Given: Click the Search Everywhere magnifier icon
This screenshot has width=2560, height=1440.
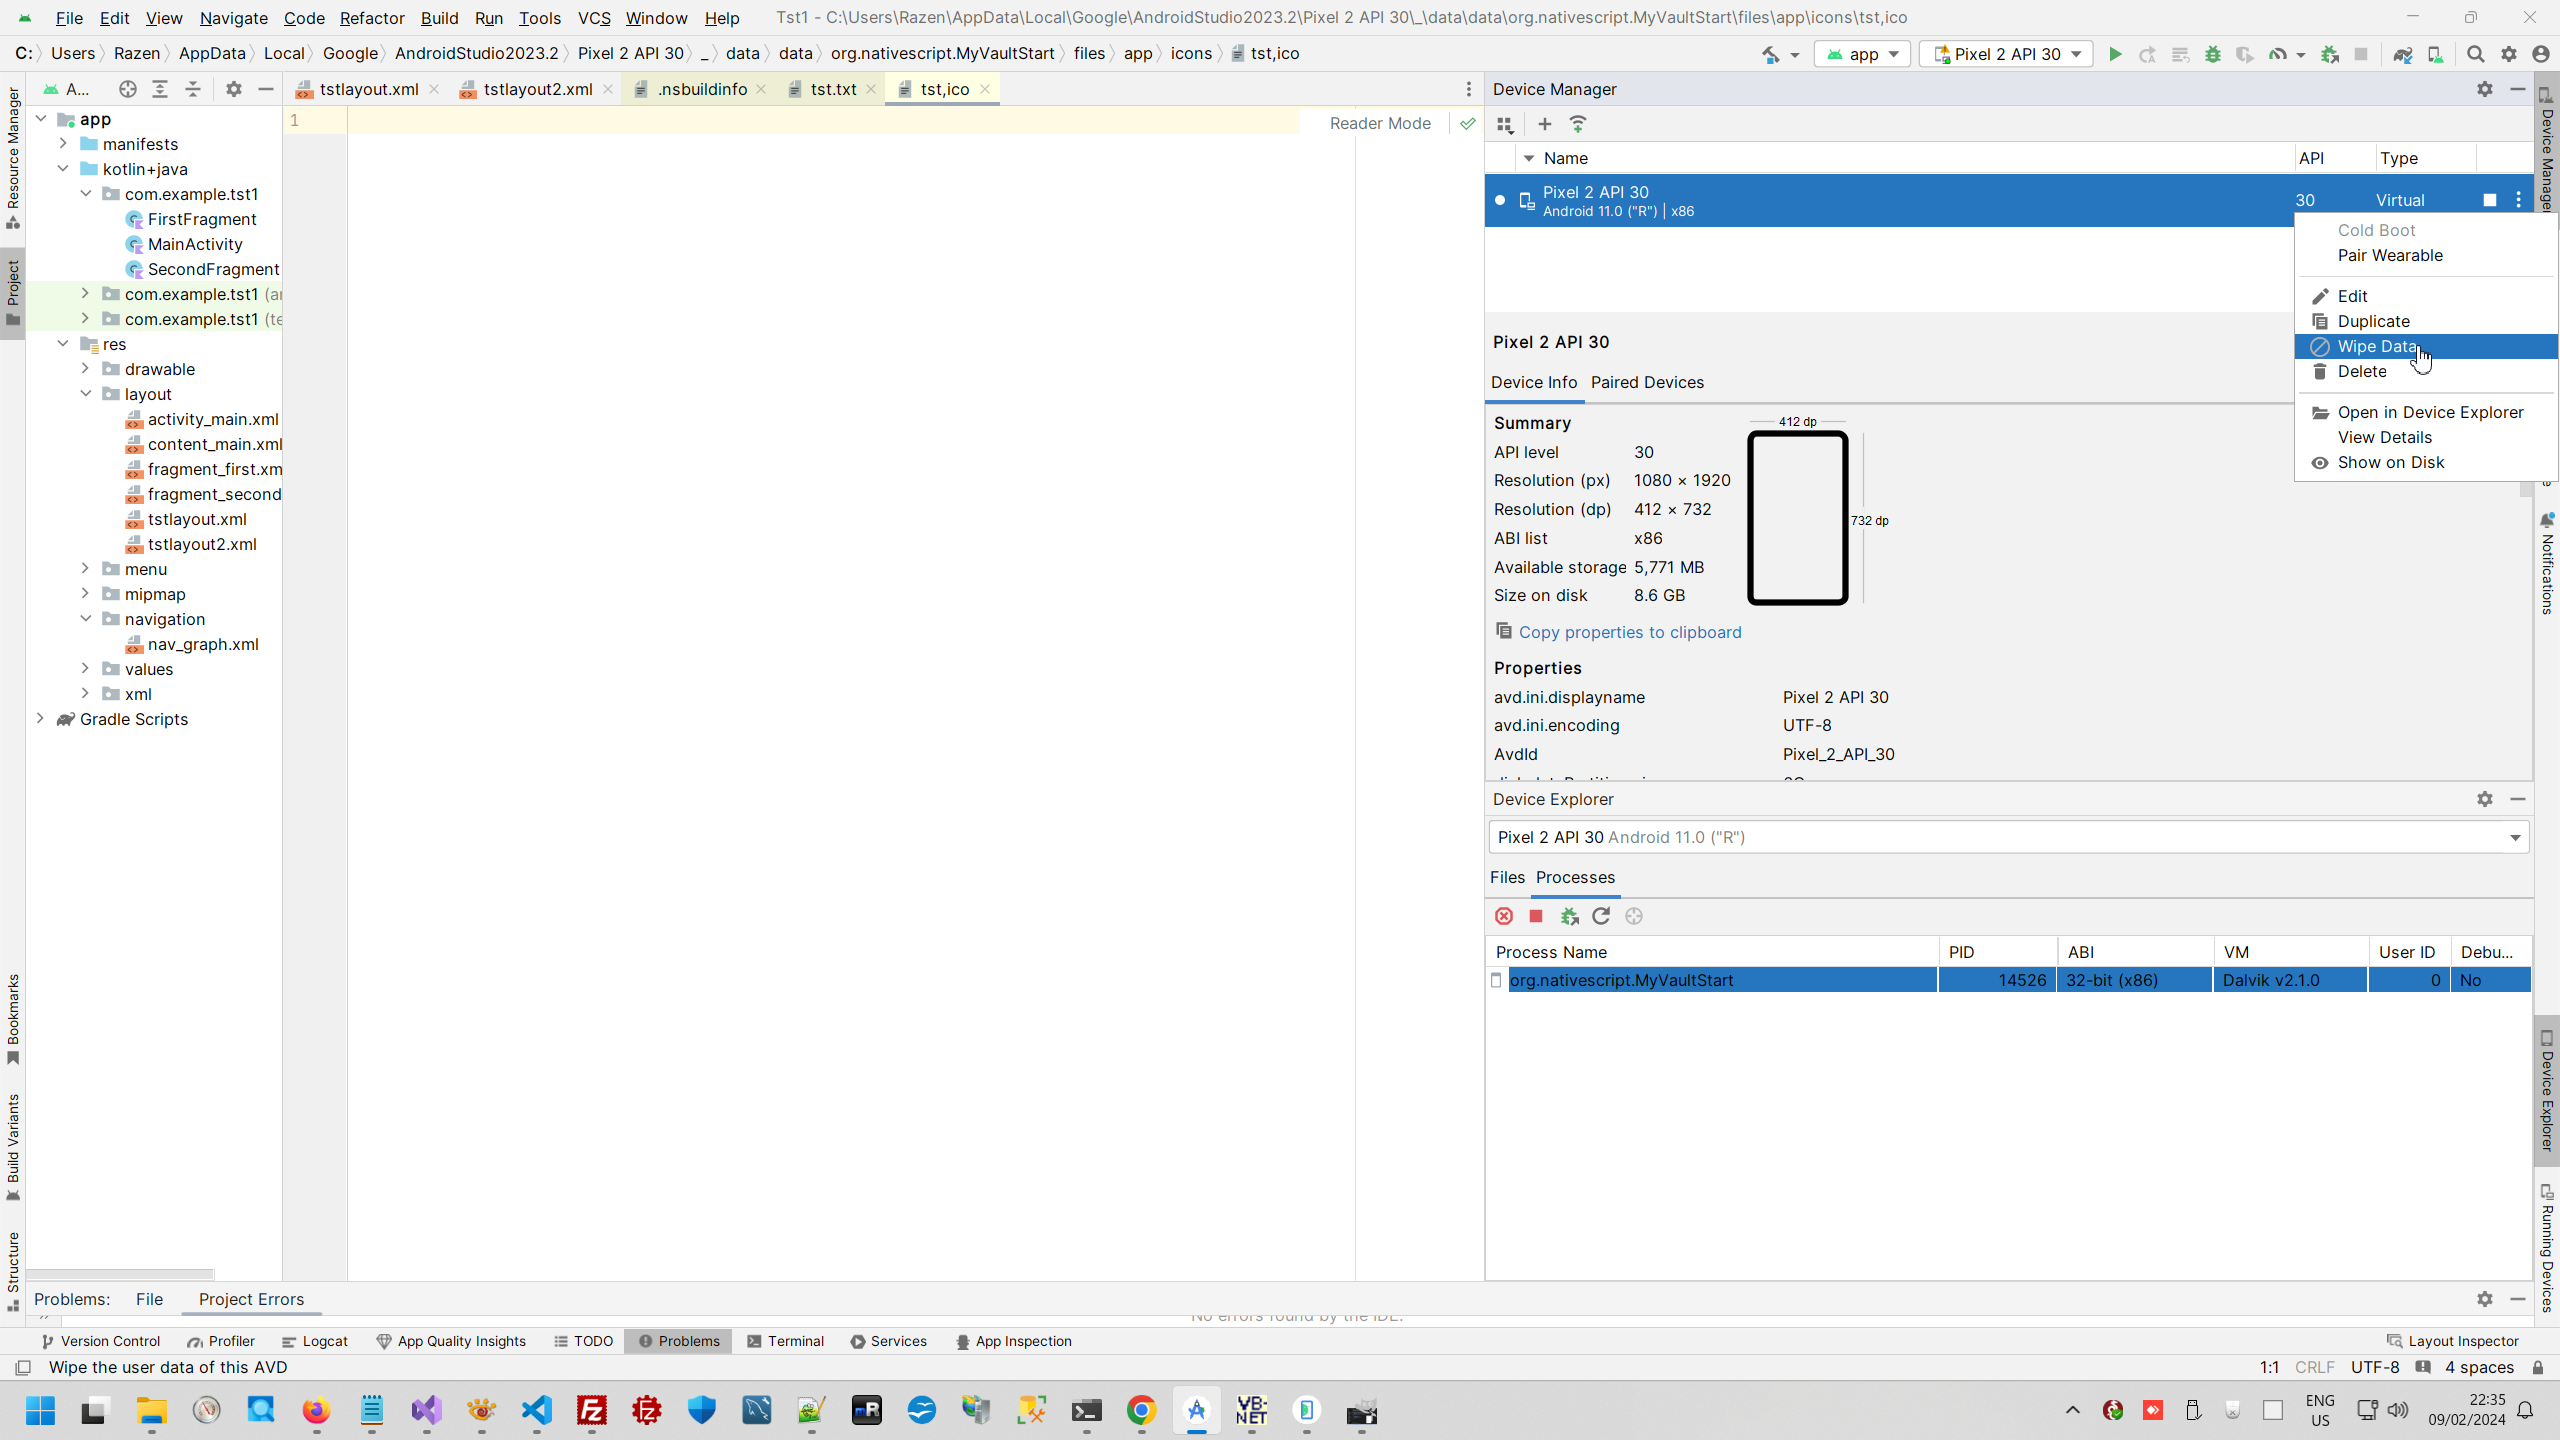Looking at the screenshot, I should 2475,54.
